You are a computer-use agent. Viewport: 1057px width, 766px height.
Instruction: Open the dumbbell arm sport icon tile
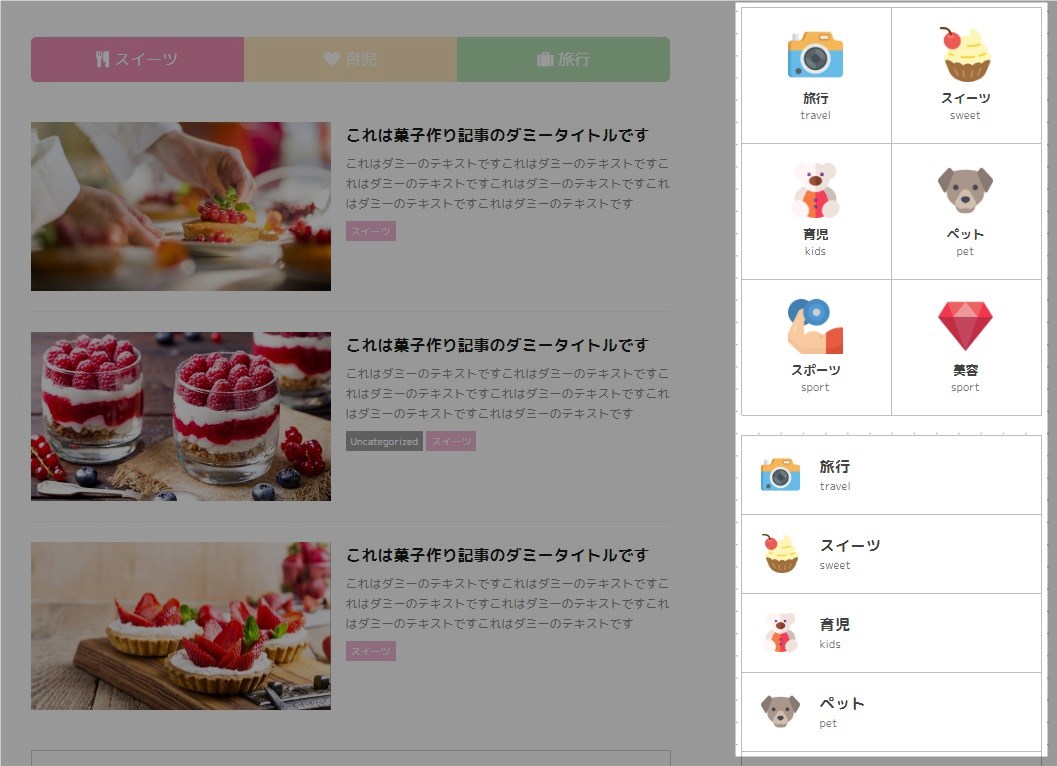point(815,326)
